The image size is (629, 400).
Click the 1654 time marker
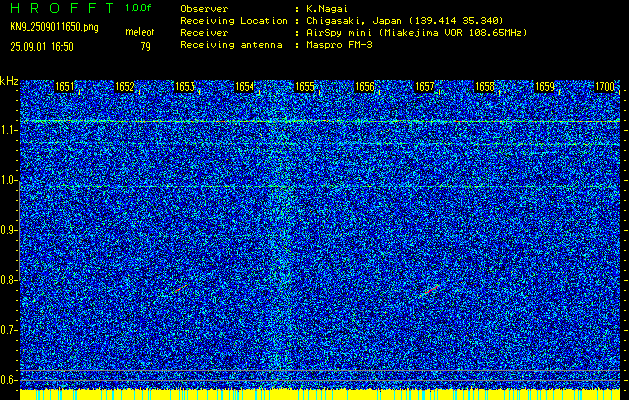244,87
